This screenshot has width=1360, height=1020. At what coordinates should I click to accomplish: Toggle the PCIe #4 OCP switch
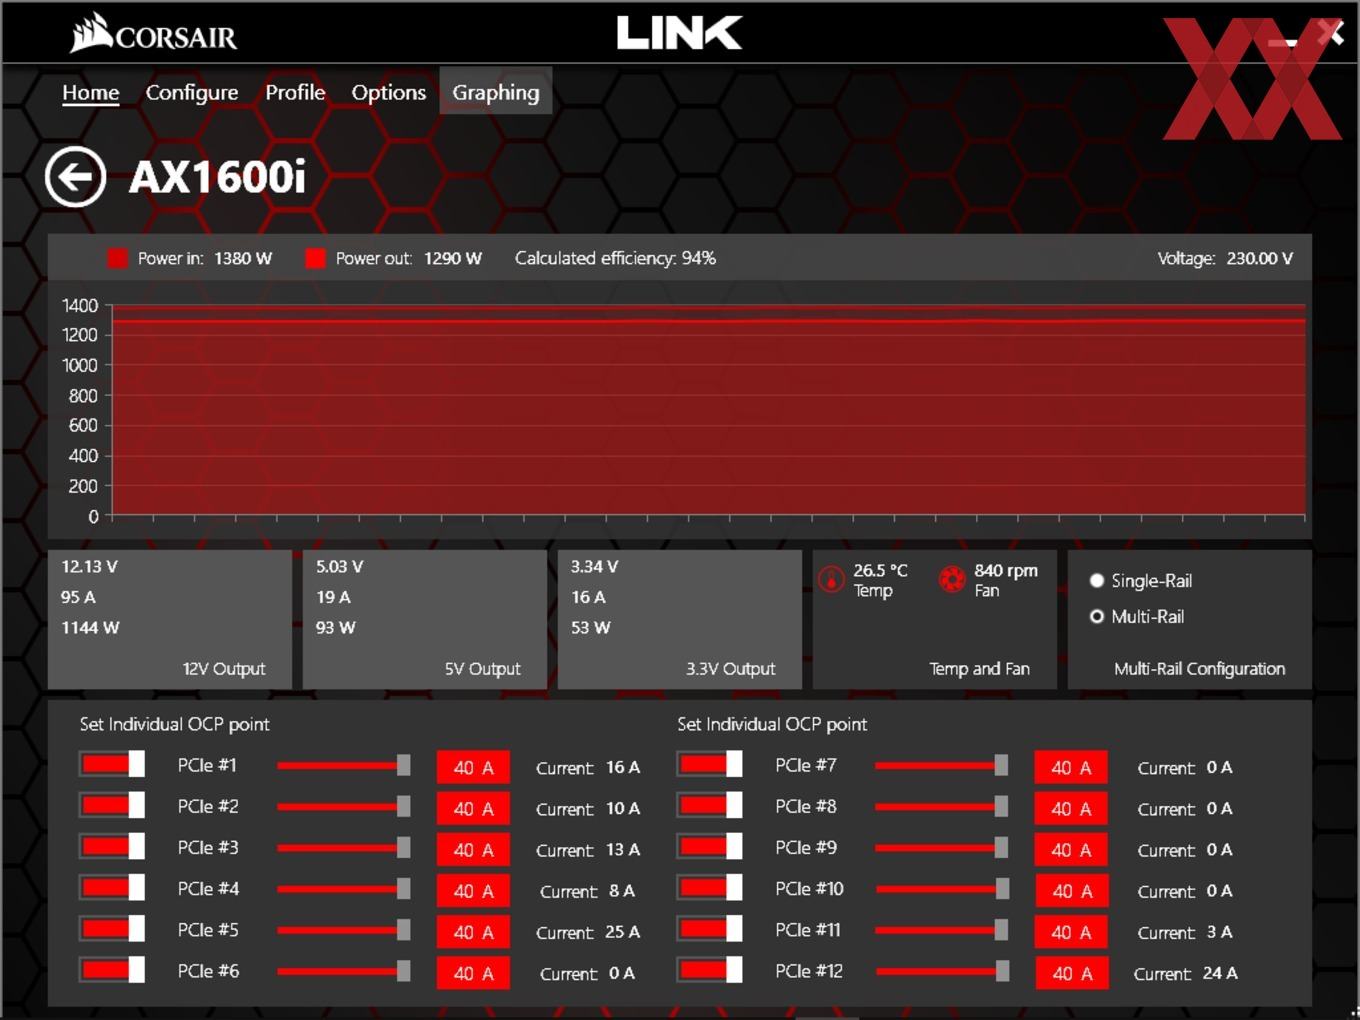coord(112,888)
